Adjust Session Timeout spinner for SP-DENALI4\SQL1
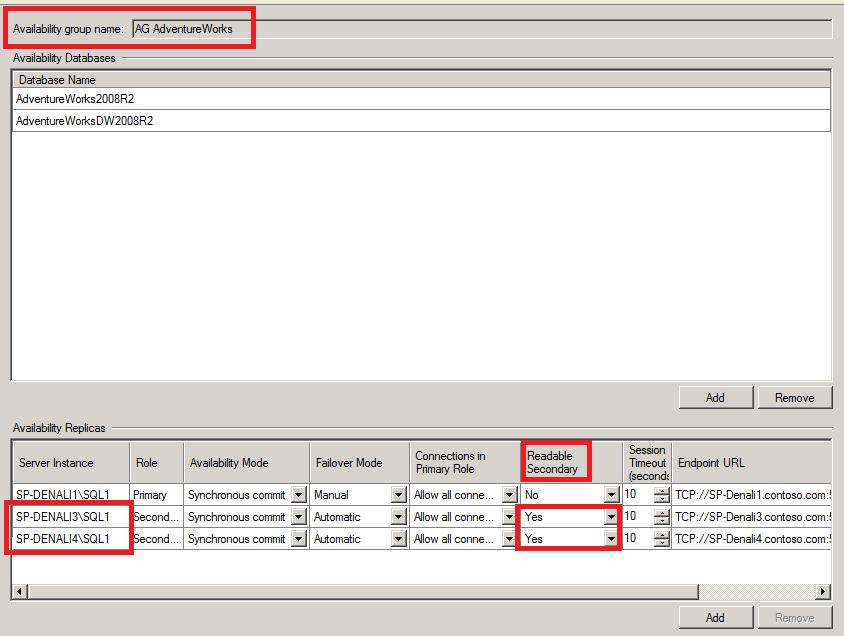 [x=662, y=539]
